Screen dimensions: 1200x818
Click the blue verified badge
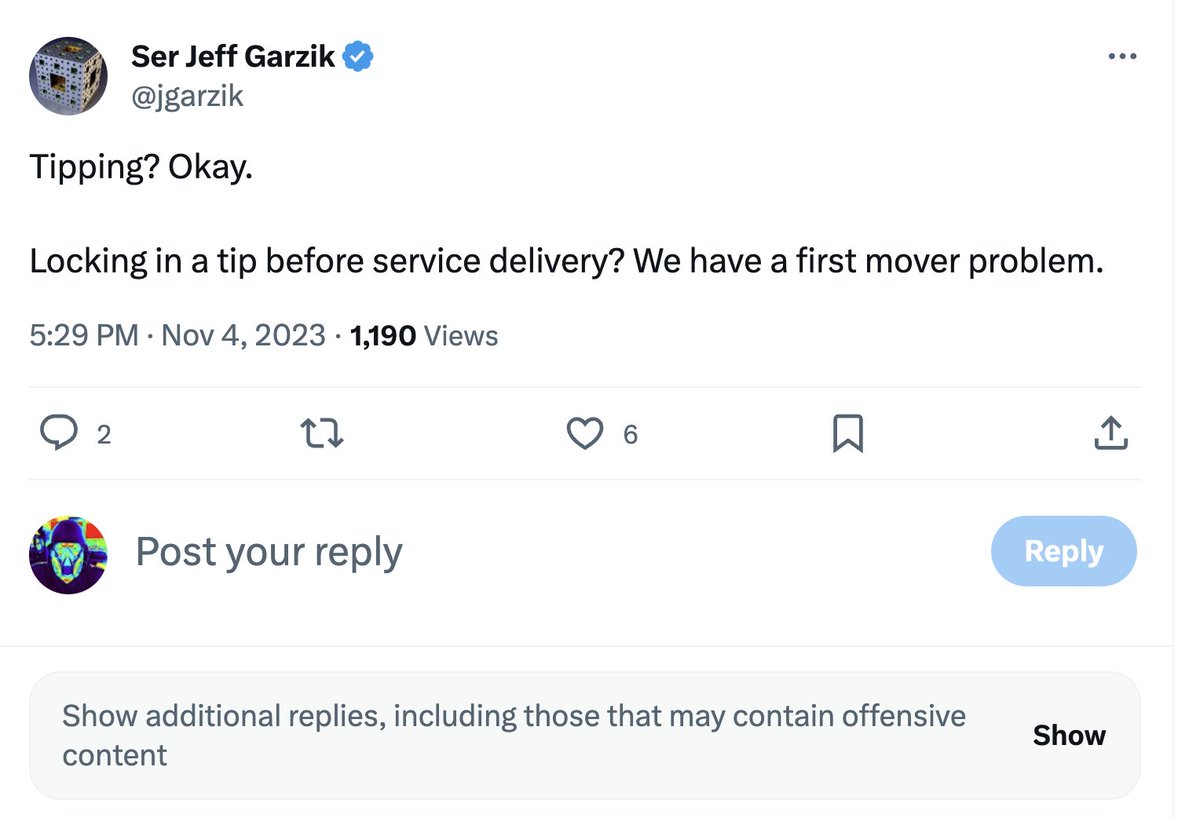(x=358, y=57)
